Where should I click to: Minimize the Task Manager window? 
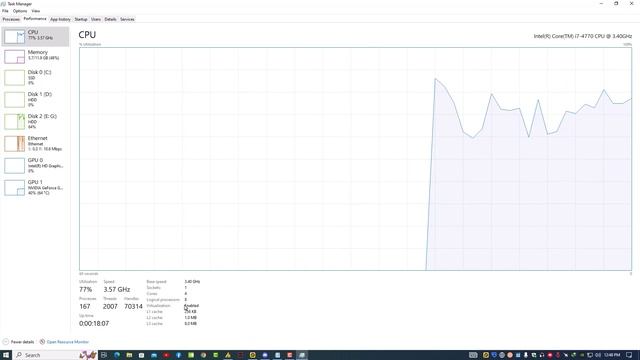[601, 3]
